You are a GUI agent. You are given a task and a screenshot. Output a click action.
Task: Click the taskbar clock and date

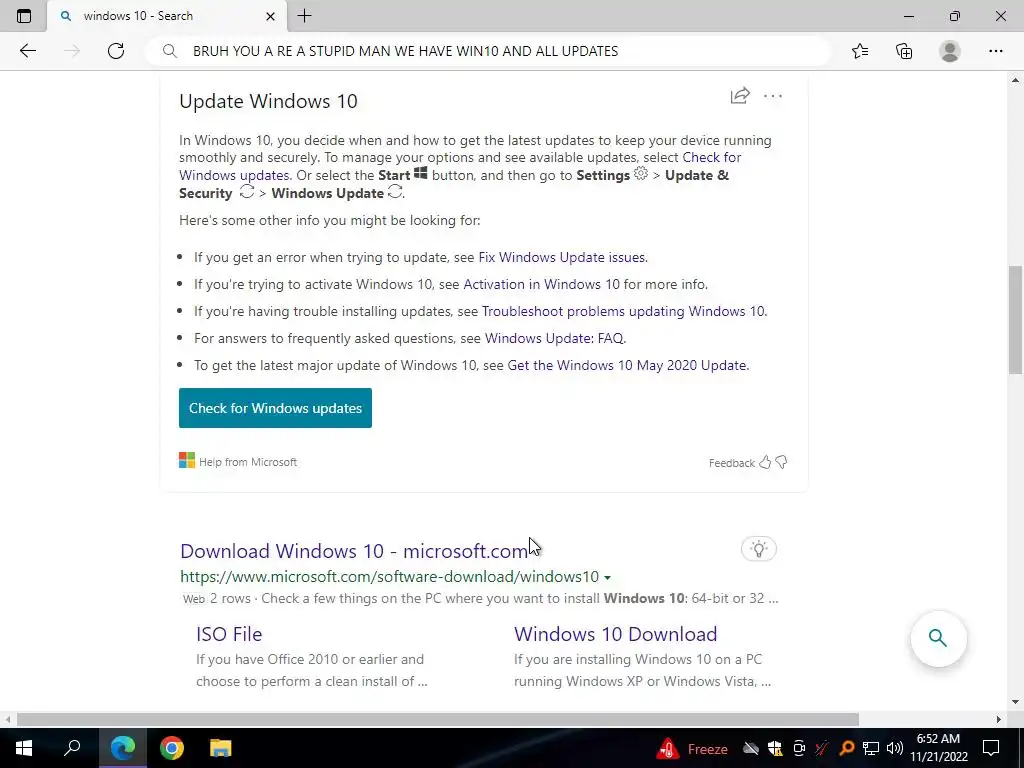coord(939,748)
